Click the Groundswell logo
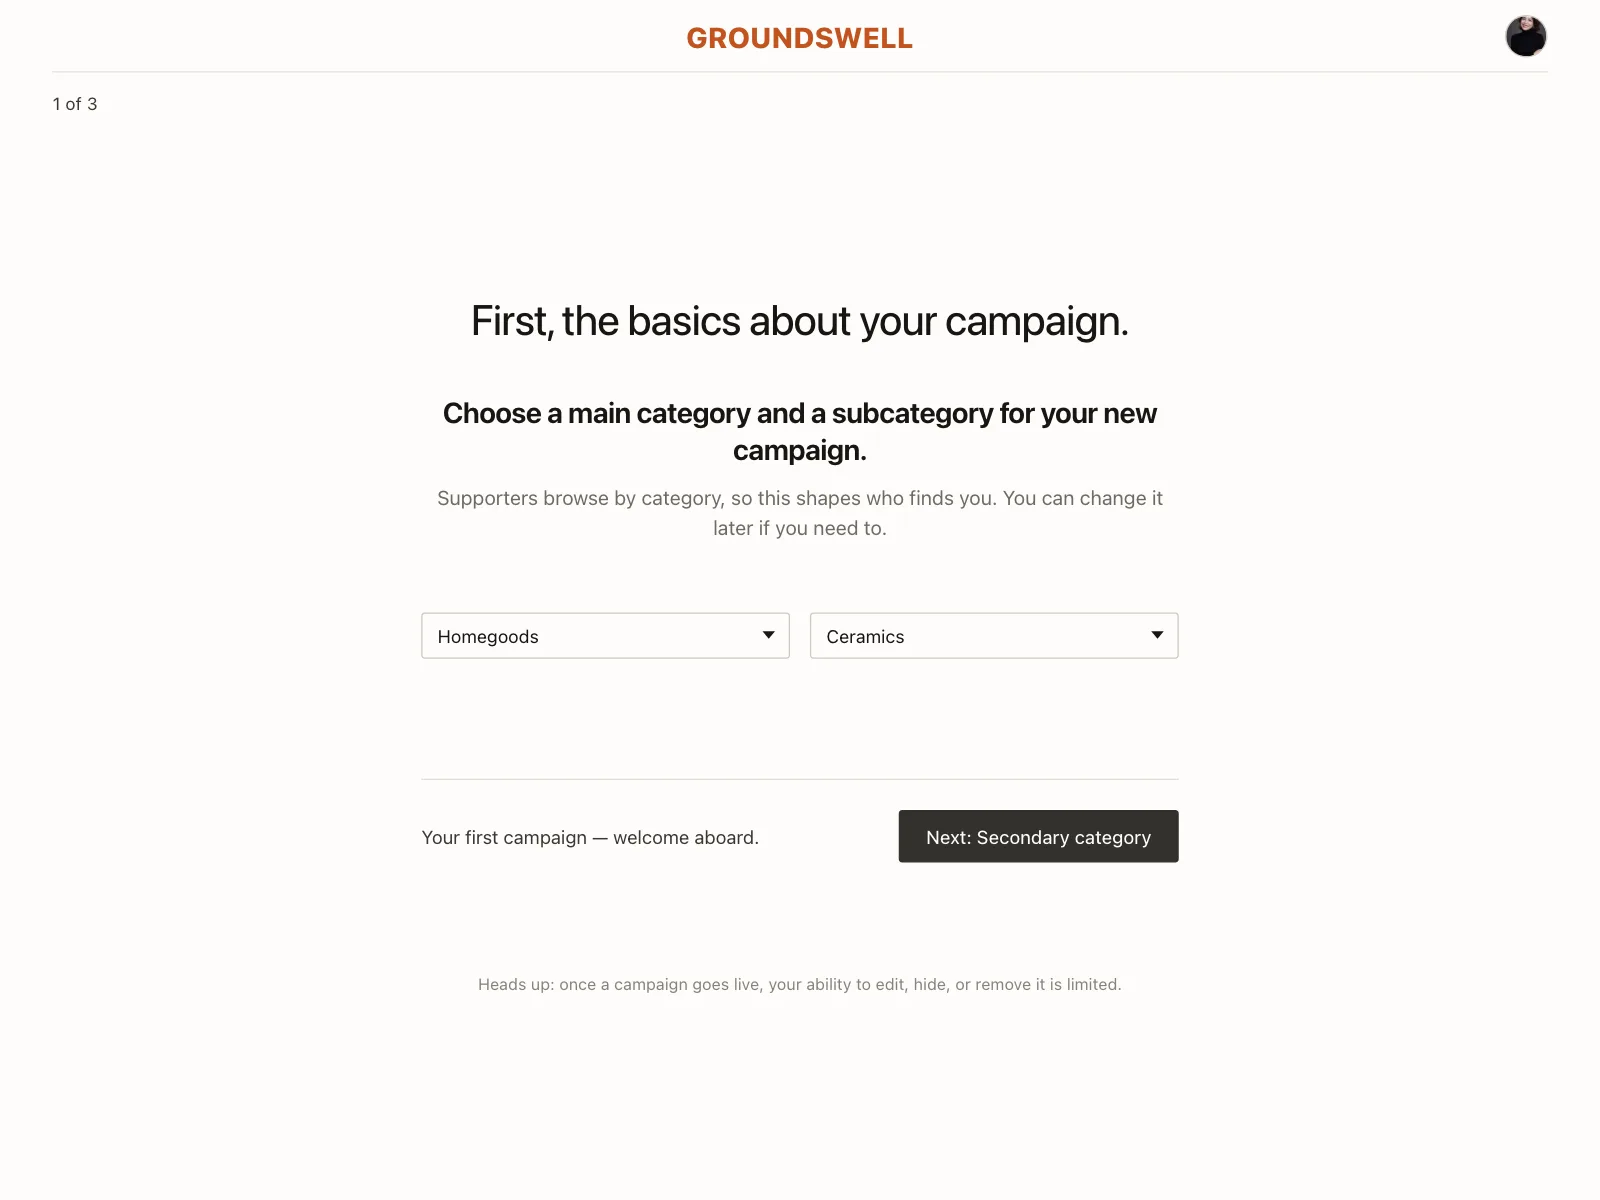This screenshot has width=1600, height=1200. click(799, 38)
